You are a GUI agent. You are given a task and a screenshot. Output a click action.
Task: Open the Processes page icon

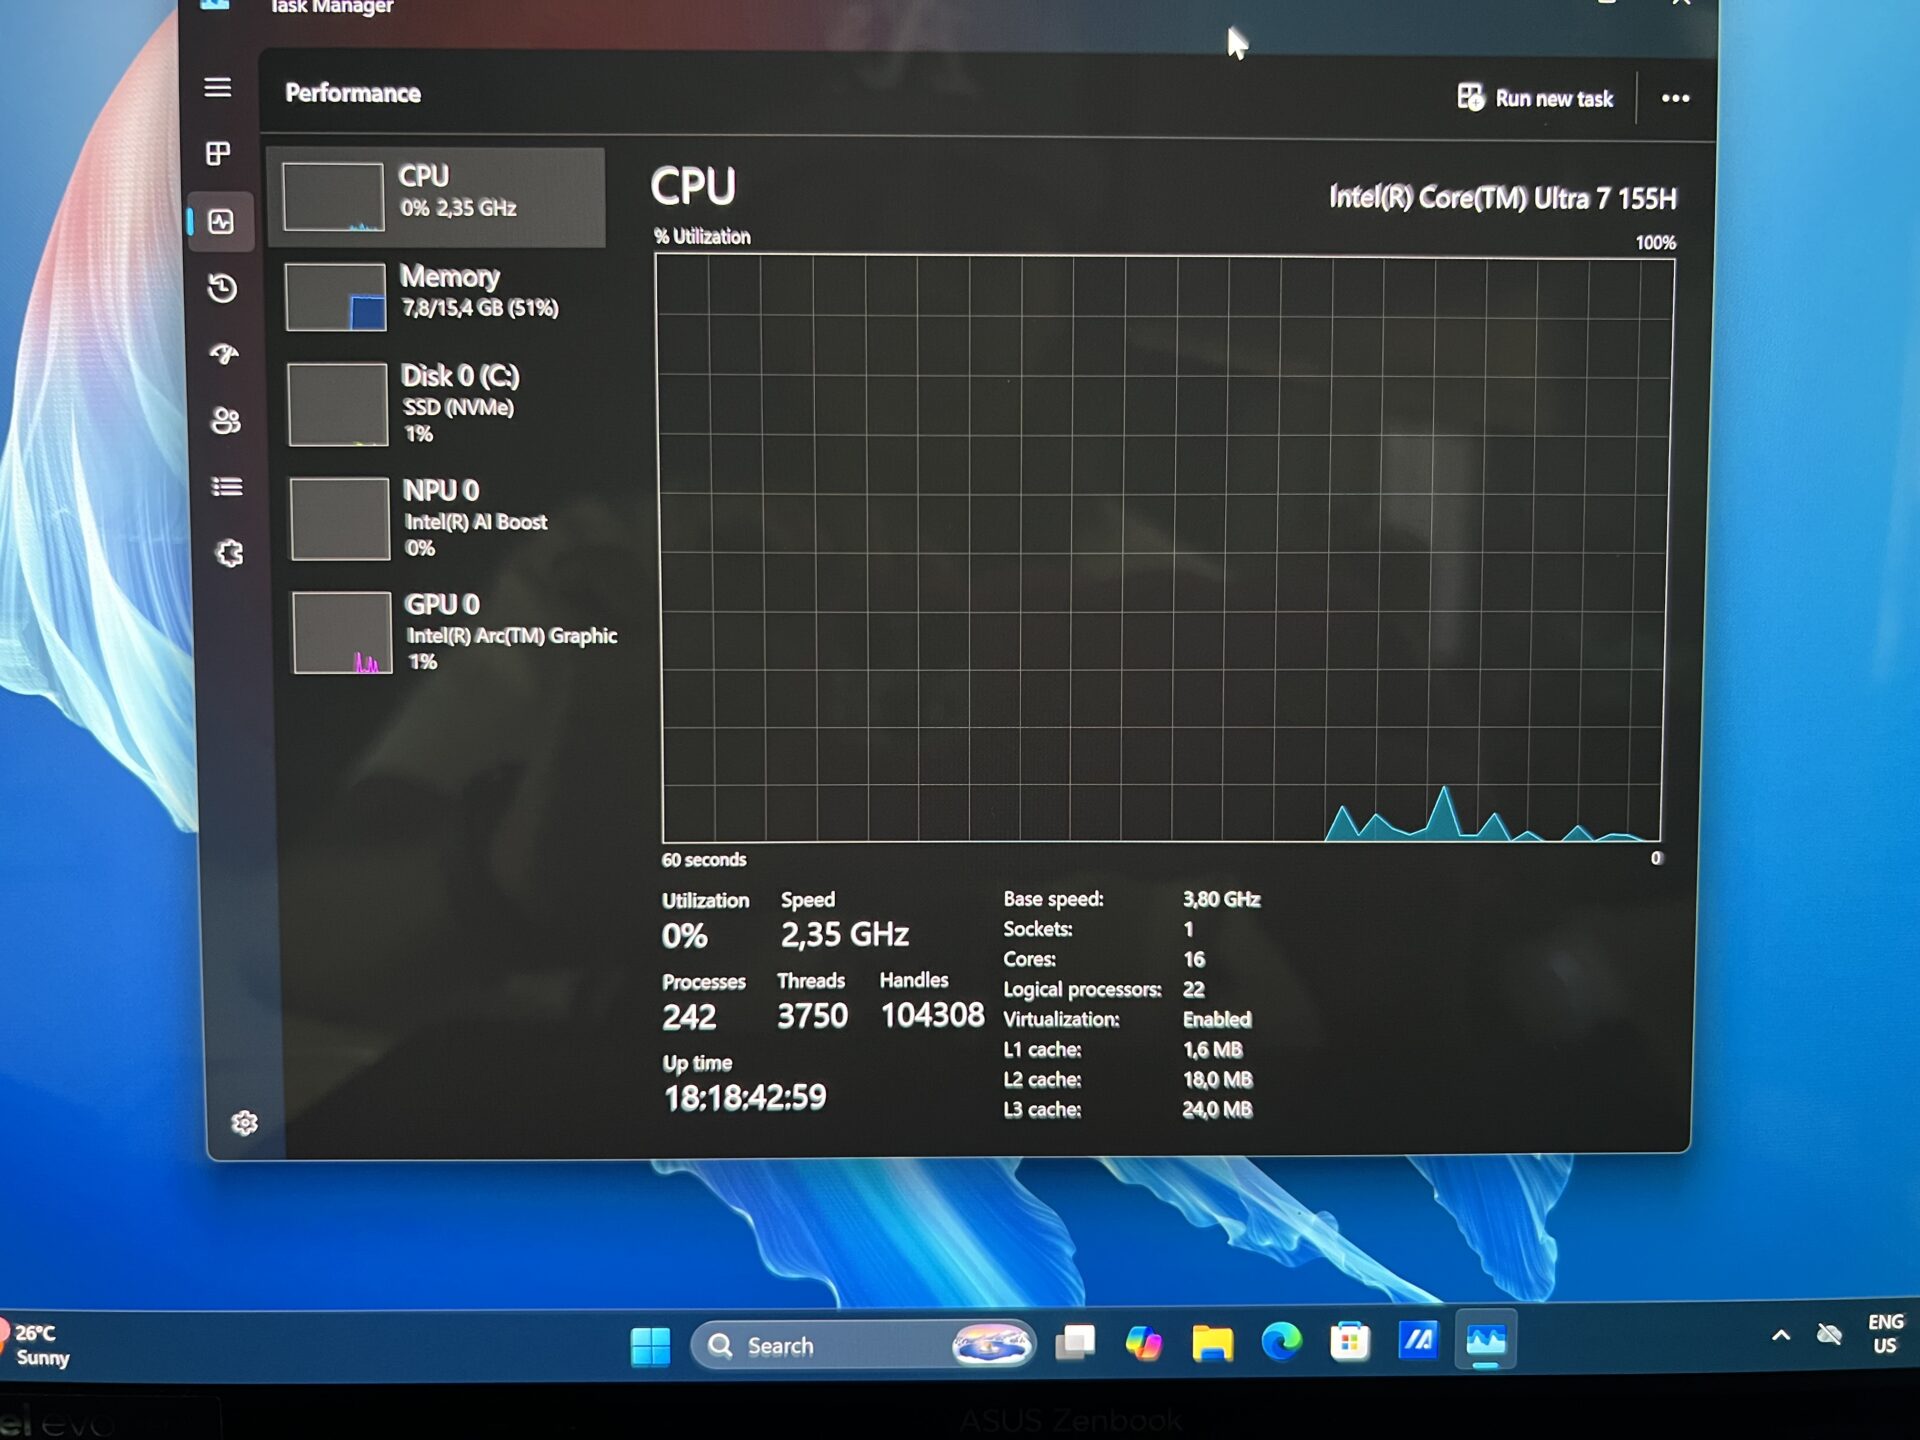coord(218,154)
